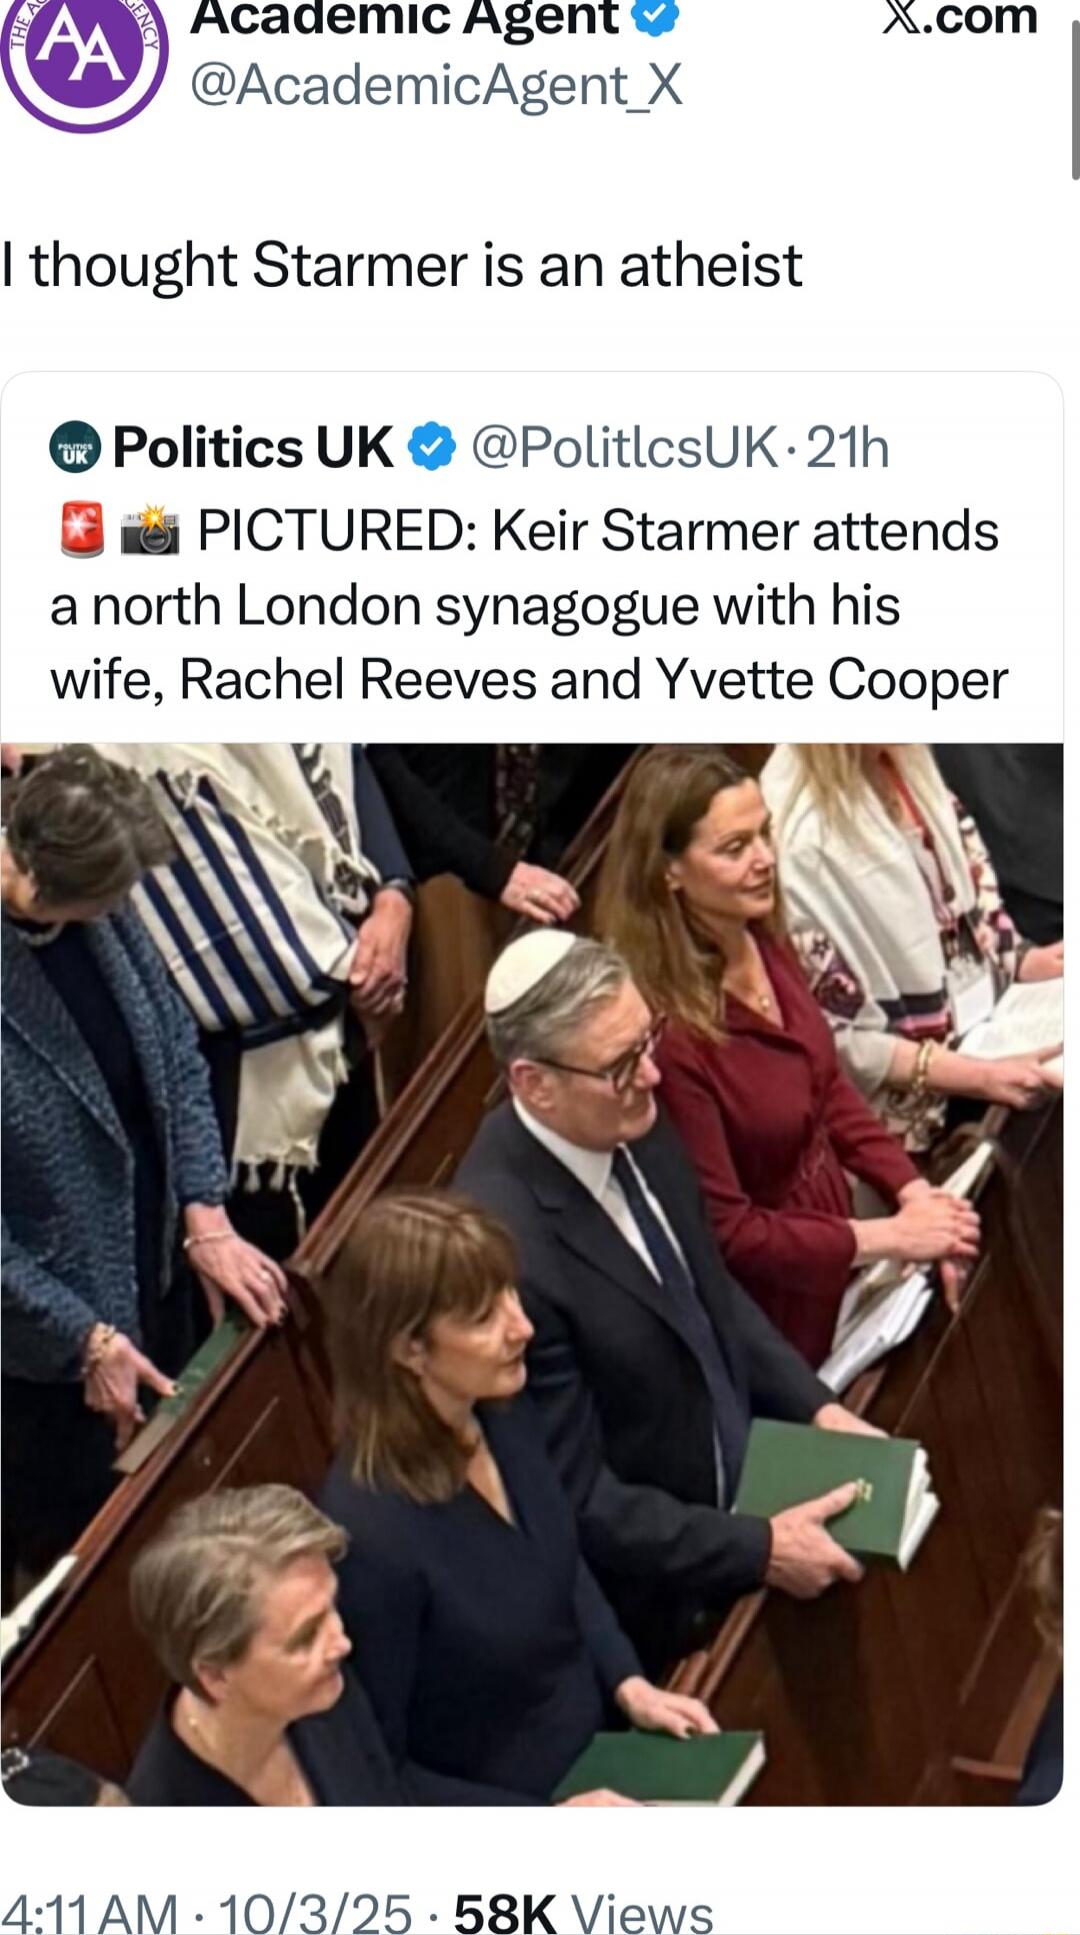This screenshot has height=1935, width=1080.
Task: Open the X.com logo link
Action: (x=959, y=18)
